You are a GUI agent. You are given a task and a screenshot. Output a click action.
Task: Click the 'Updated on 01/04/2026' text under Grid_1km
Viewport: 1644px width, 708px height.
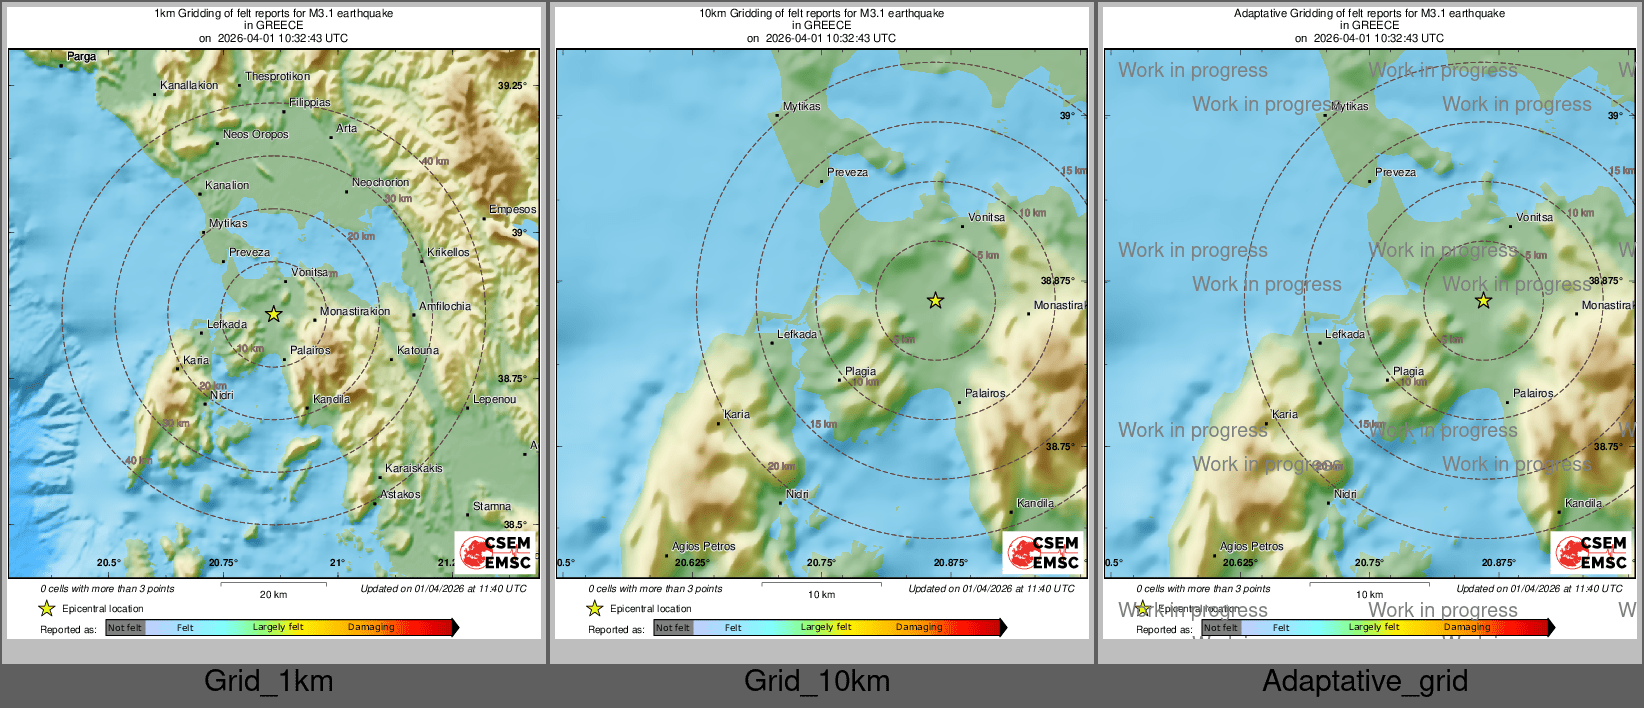[443, 589]
